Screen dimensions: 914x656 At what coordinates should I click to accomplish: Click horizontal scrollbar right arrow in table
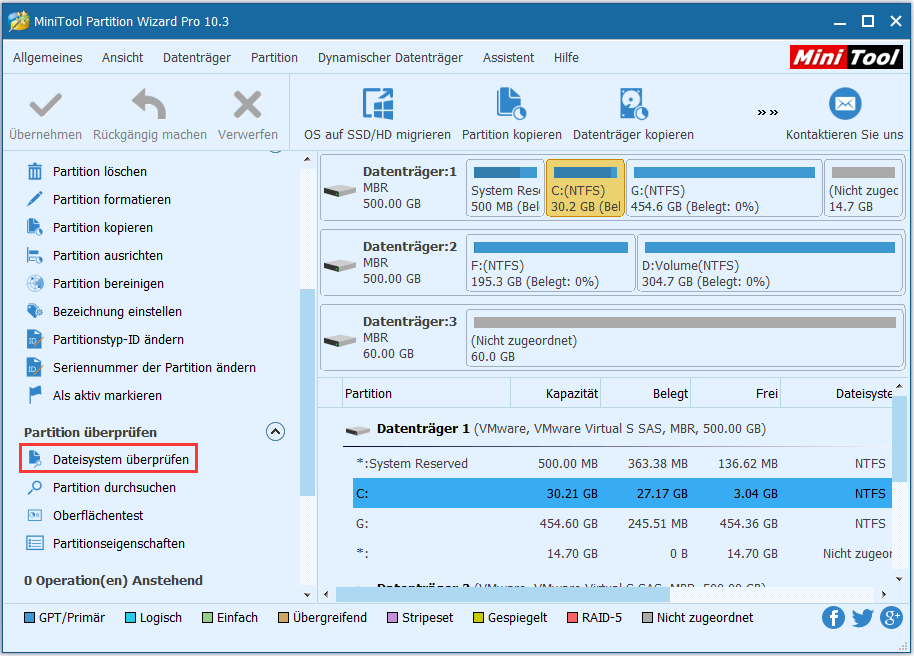click(884, 594)
